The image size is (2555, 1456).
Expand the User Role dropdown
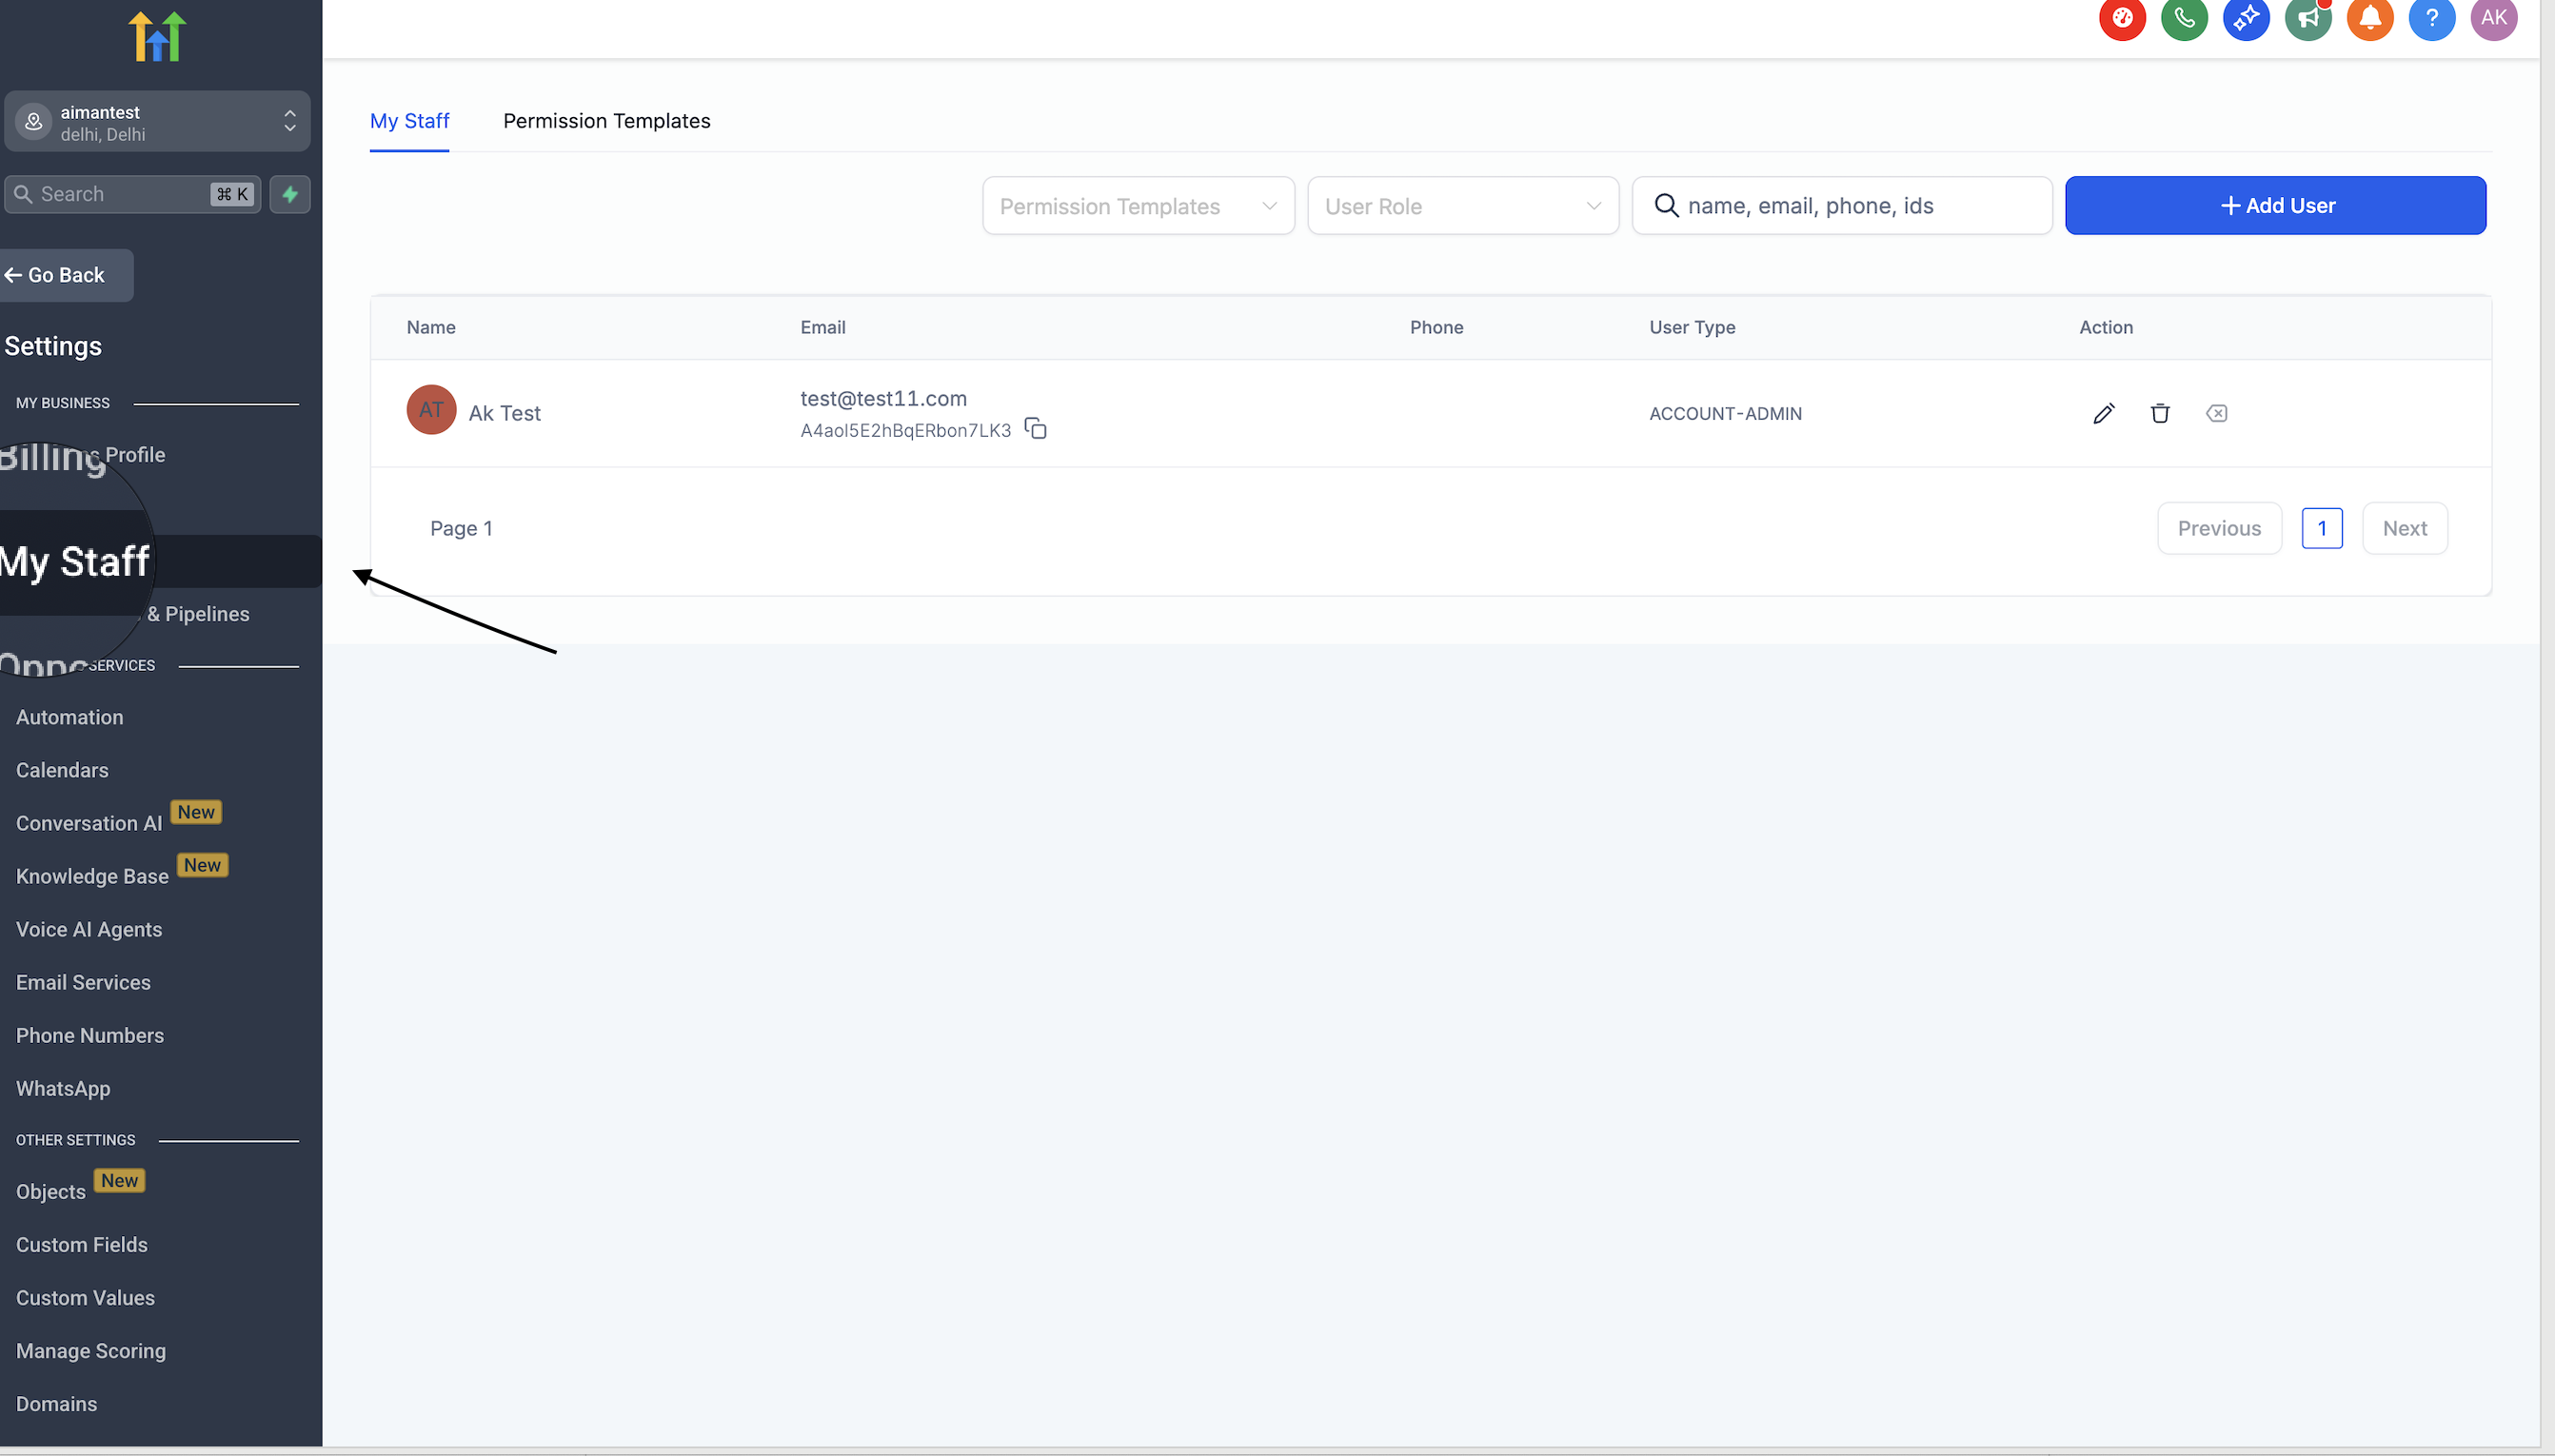click(1462, 206)
